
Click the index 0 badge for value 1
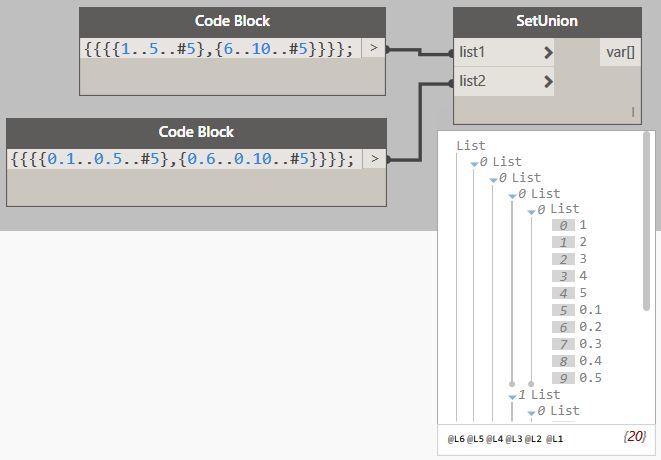[563, 226]
